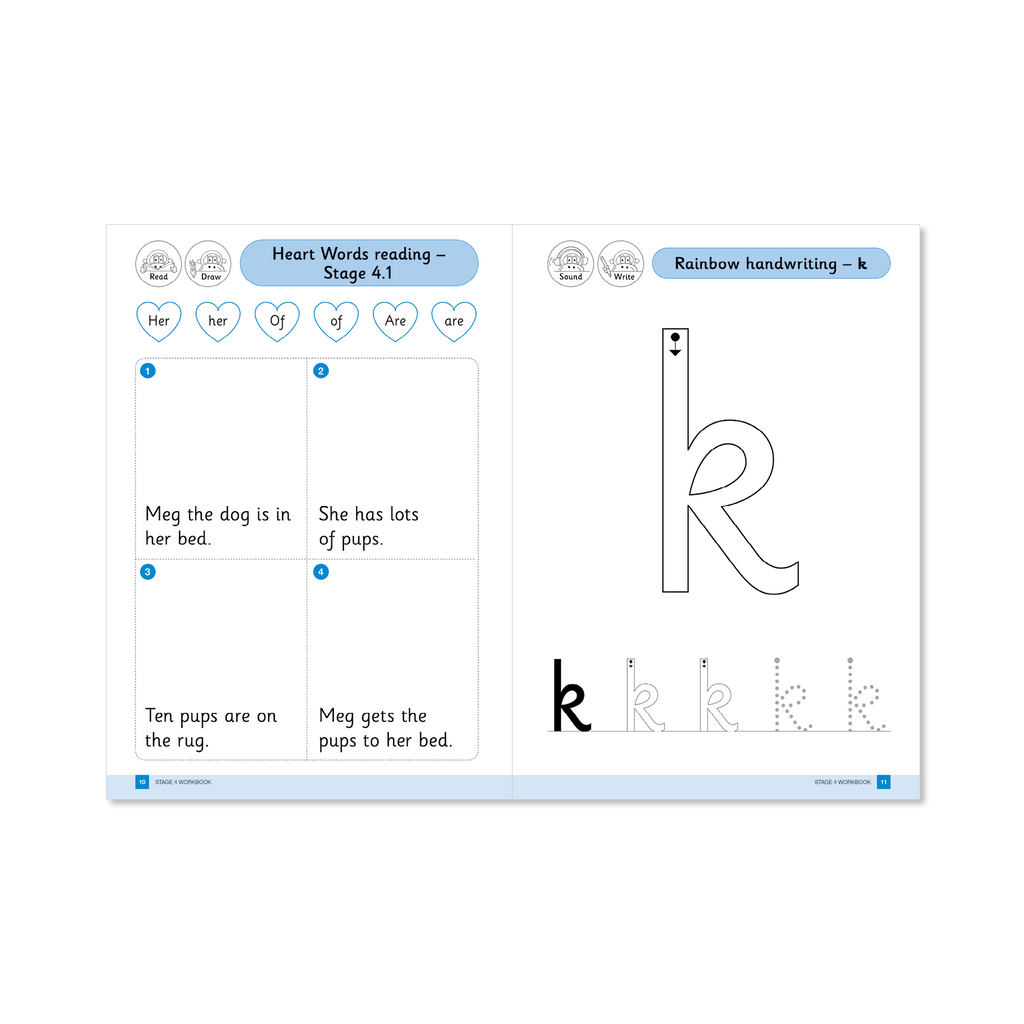
Task: Click the first small outlined k
Action: point(645,695)
